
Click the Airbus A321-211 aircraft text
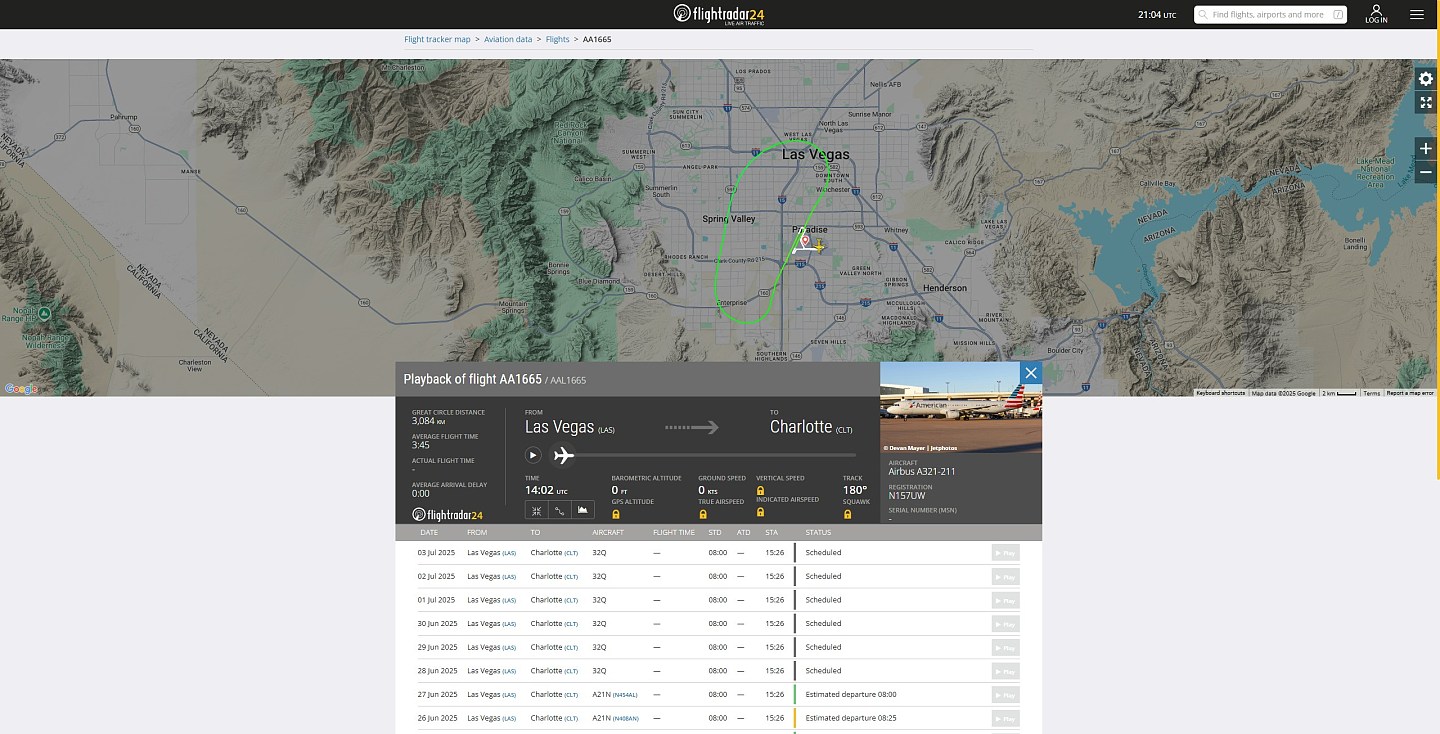pos(922,471)
